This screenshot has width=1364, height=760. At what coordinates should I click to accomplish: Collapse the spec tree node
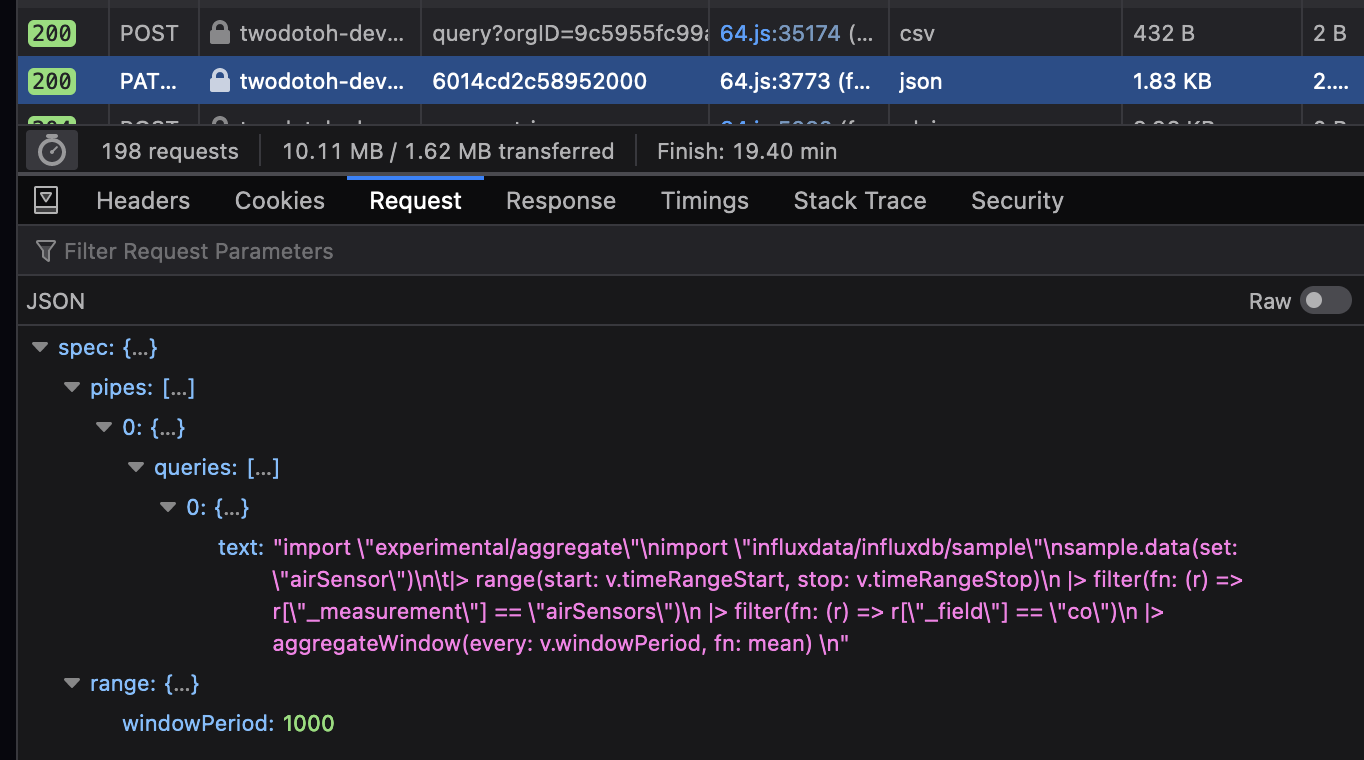pyautogui.click(x=40, y=348)
